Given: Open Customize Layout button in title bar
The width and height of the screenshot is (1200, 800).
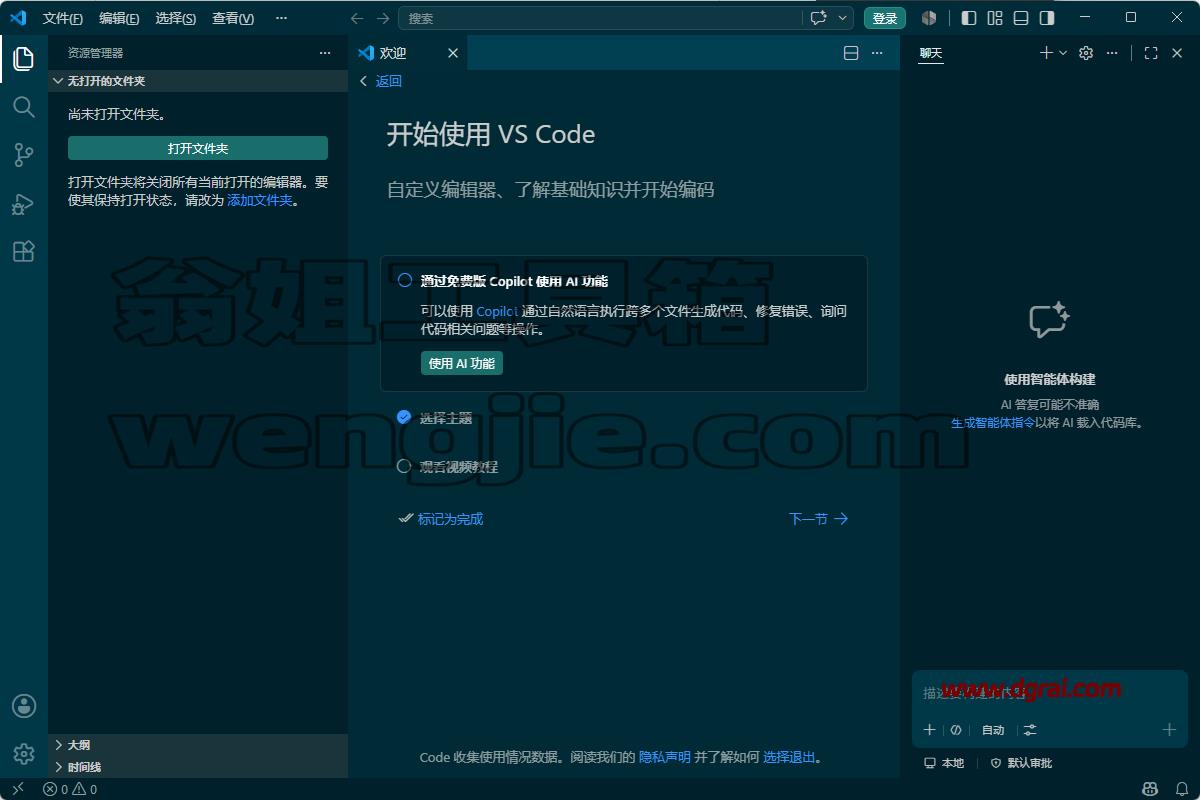Looking at the screenshot, I should point(995,18).
